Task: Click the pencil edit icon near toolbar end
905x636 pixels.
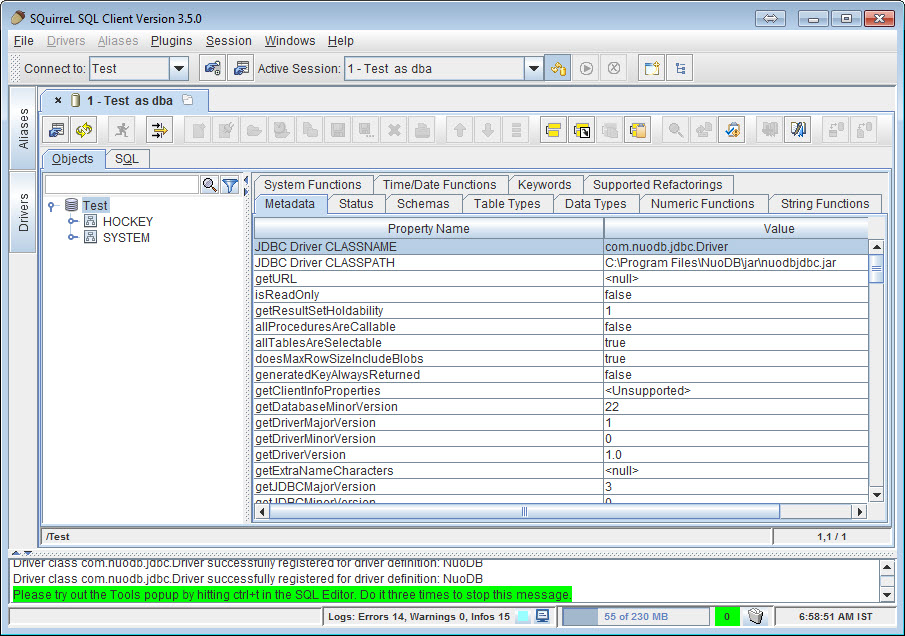Action: pos(798,130)
